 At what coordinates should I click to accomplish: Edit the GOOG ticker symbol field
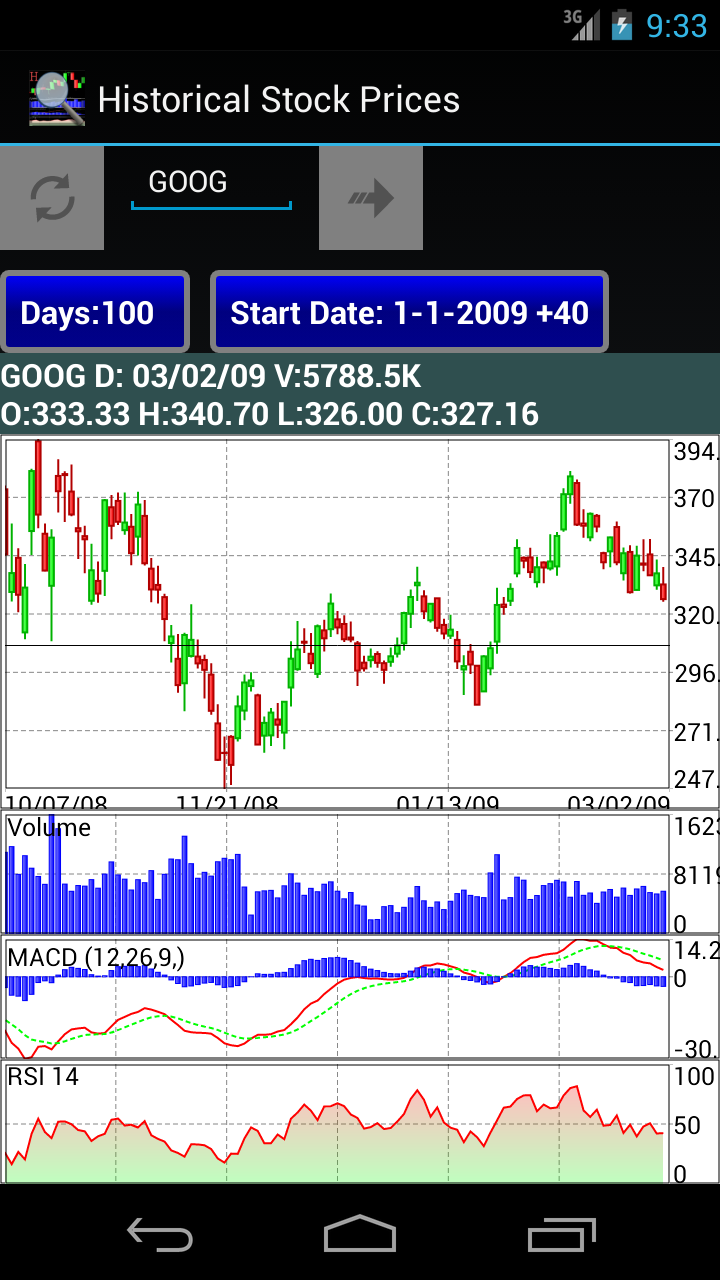point(211,183)
